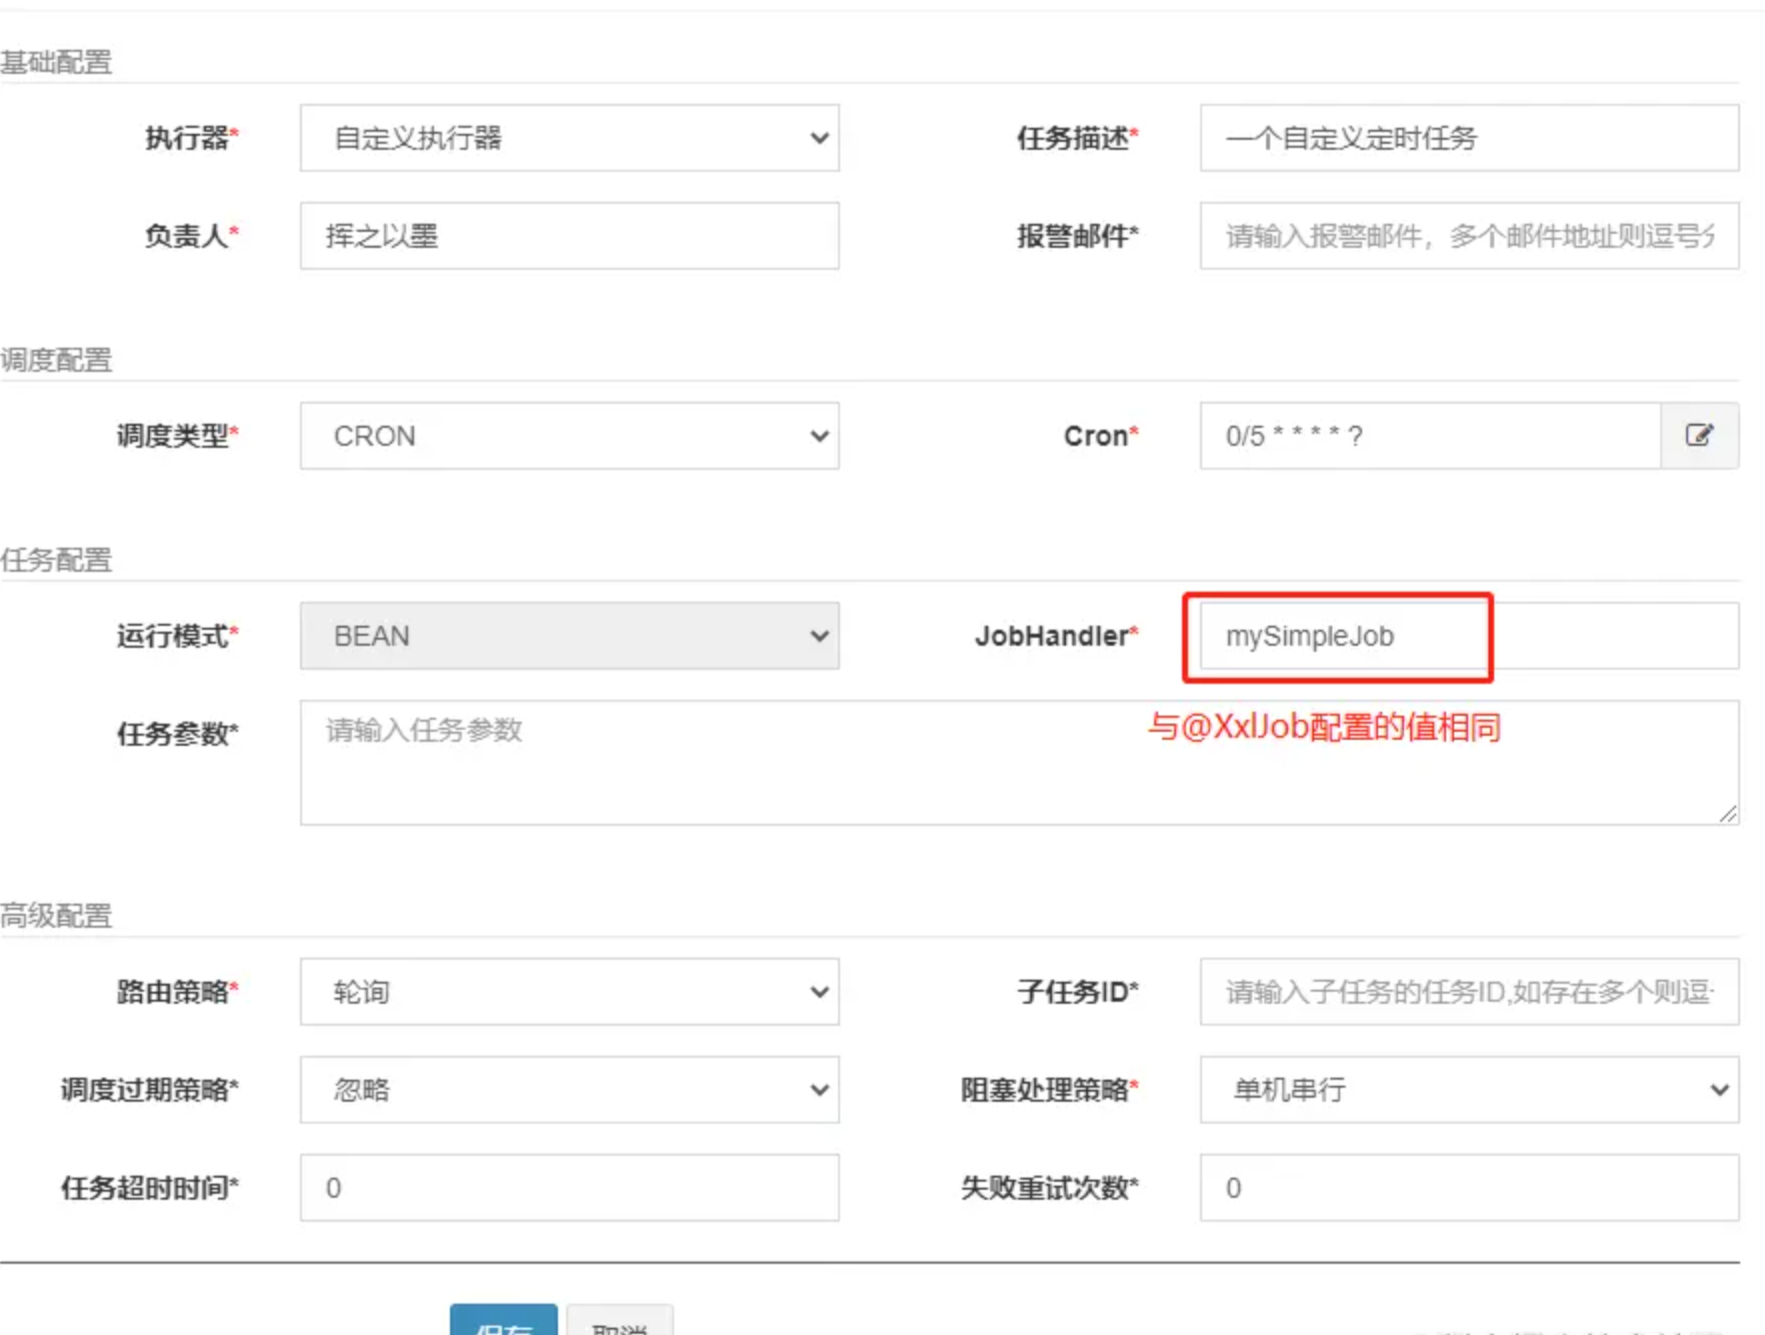
Task: Click the 失败重试次数 input field
Action: click(x=1469, y=1188)
